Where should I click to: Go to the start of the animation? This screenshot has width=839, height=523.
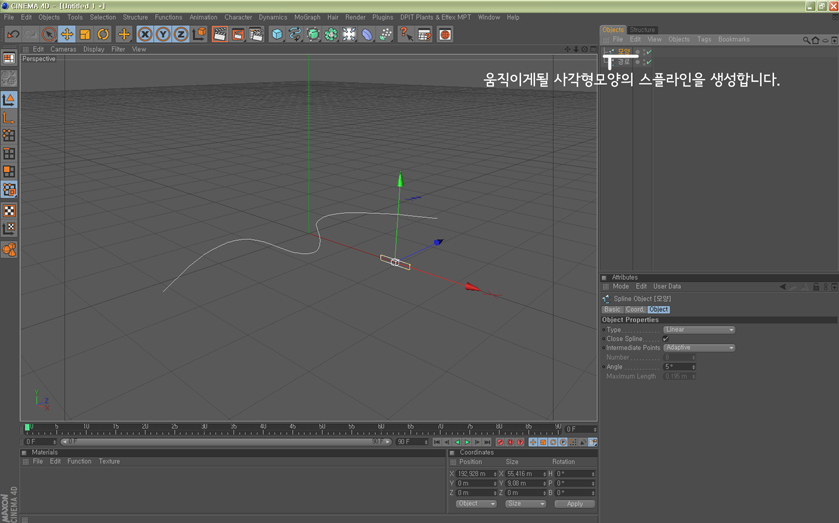(437, 442)
